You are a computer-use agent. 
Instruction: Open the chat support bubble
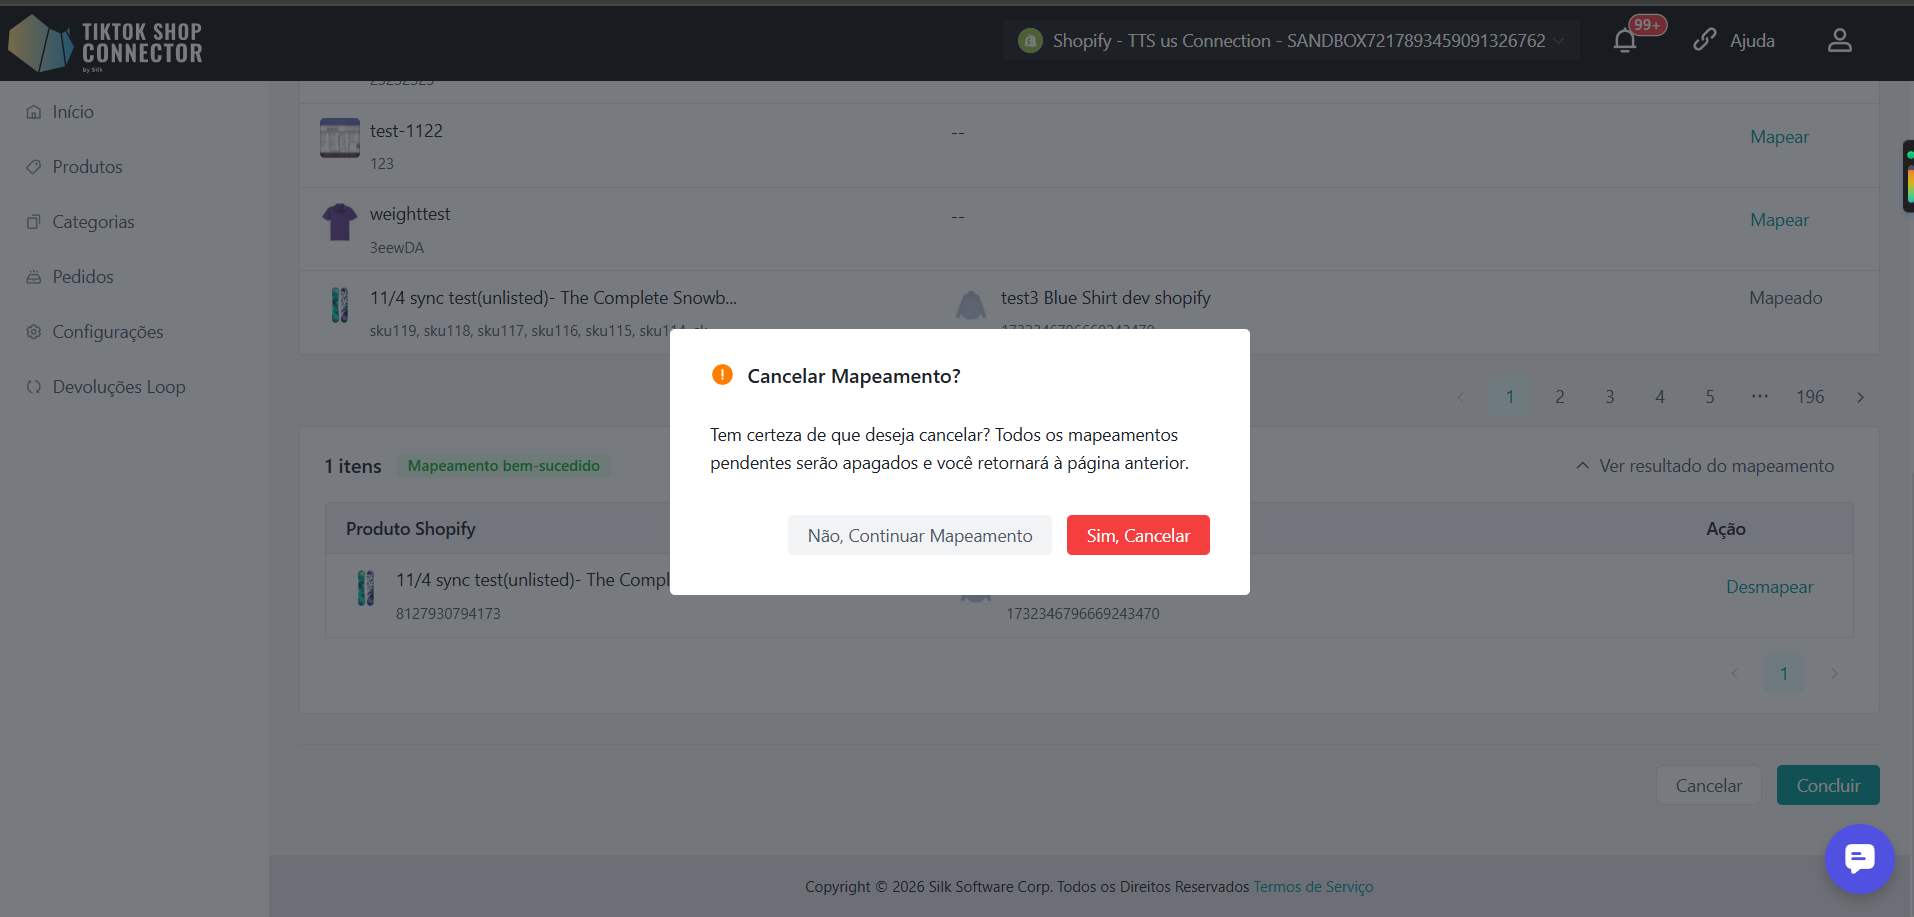click(x=1860, y=858)
